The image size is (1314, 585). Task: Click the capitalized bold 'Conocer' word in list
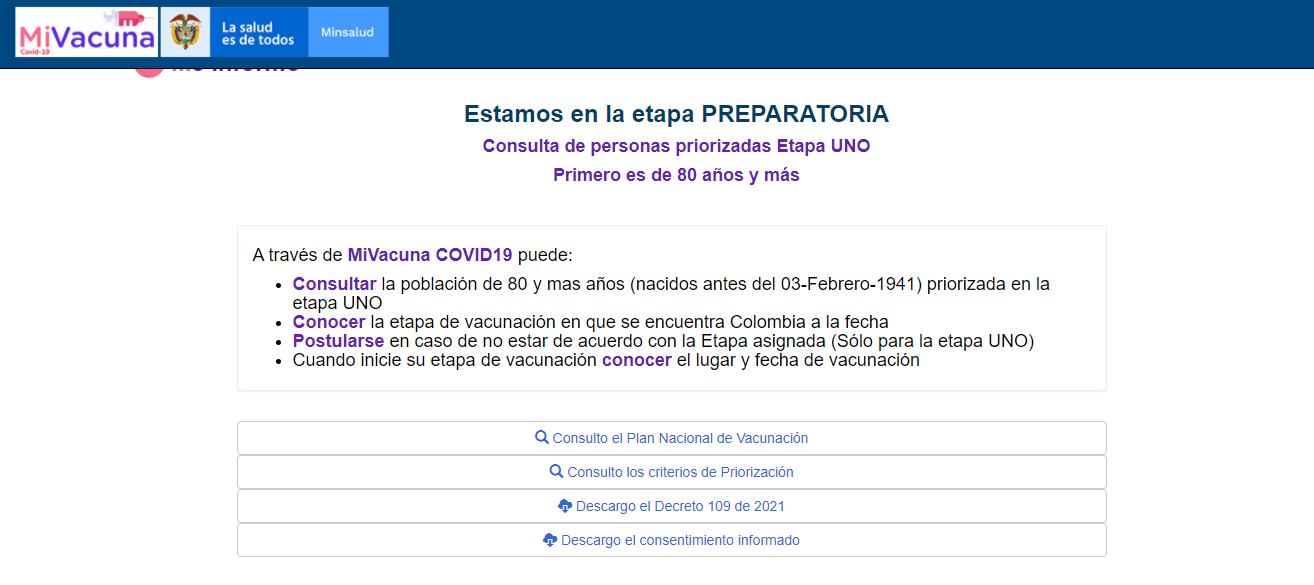click(x=329, y=322)
